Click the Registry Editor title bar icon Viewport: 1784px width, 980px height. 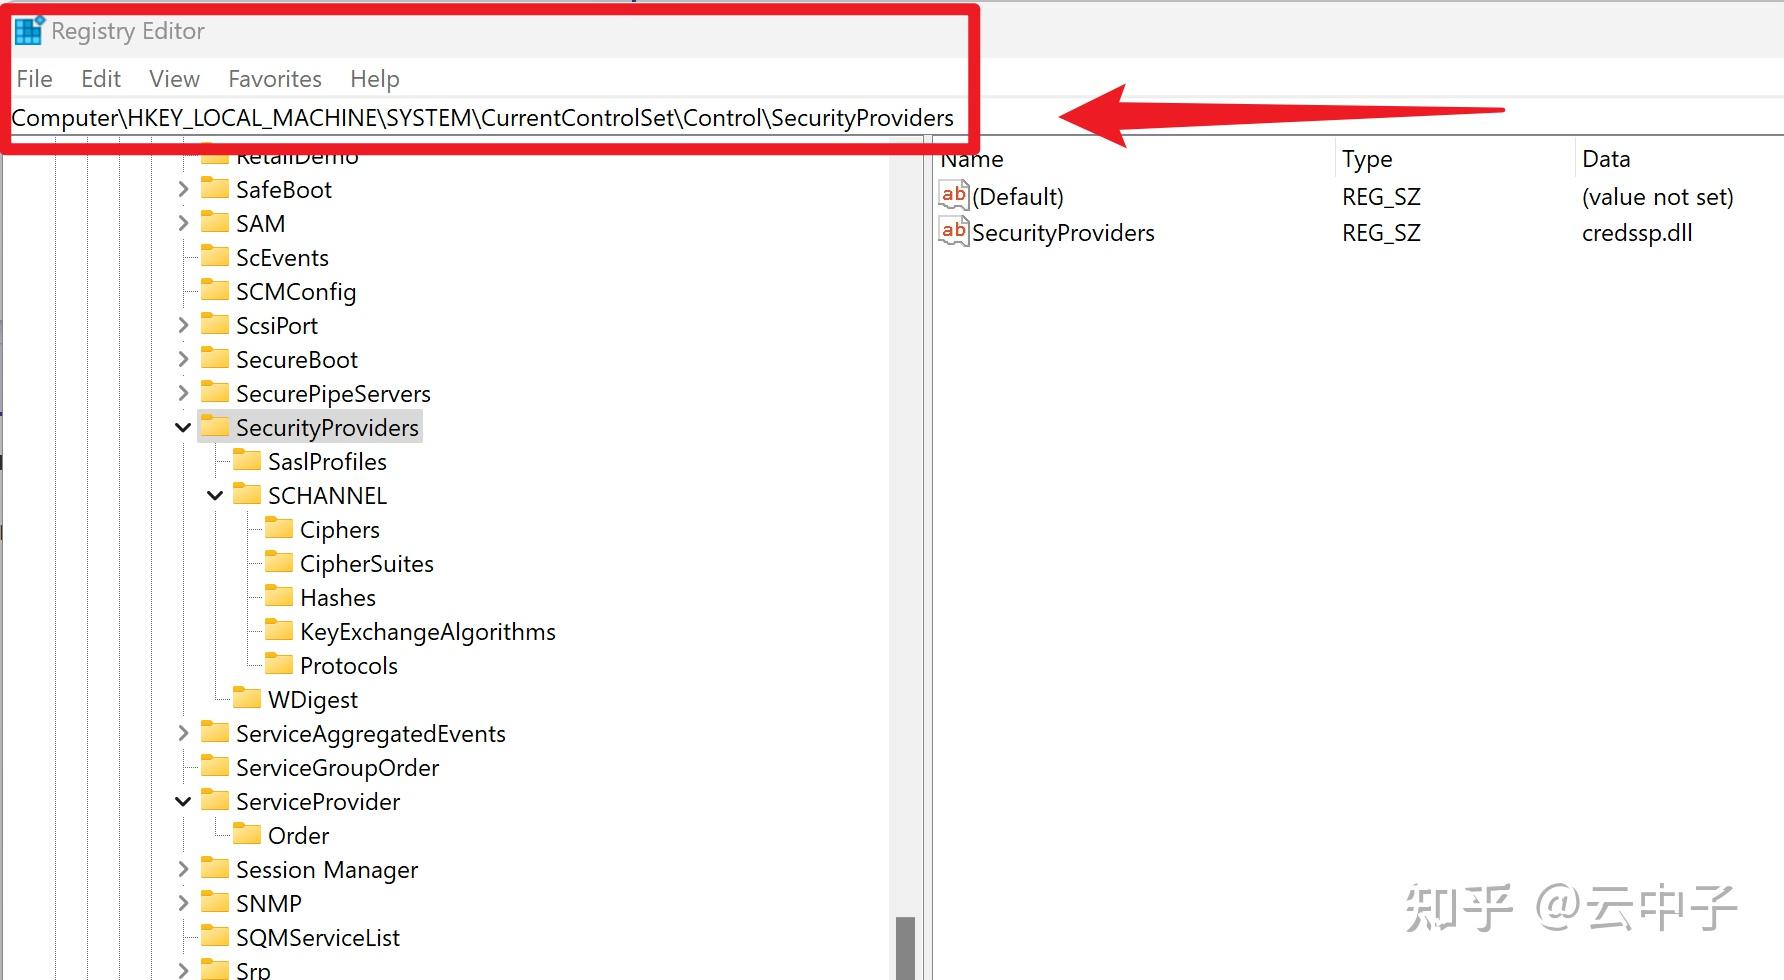pyautogui.click(x=29, y=30)
